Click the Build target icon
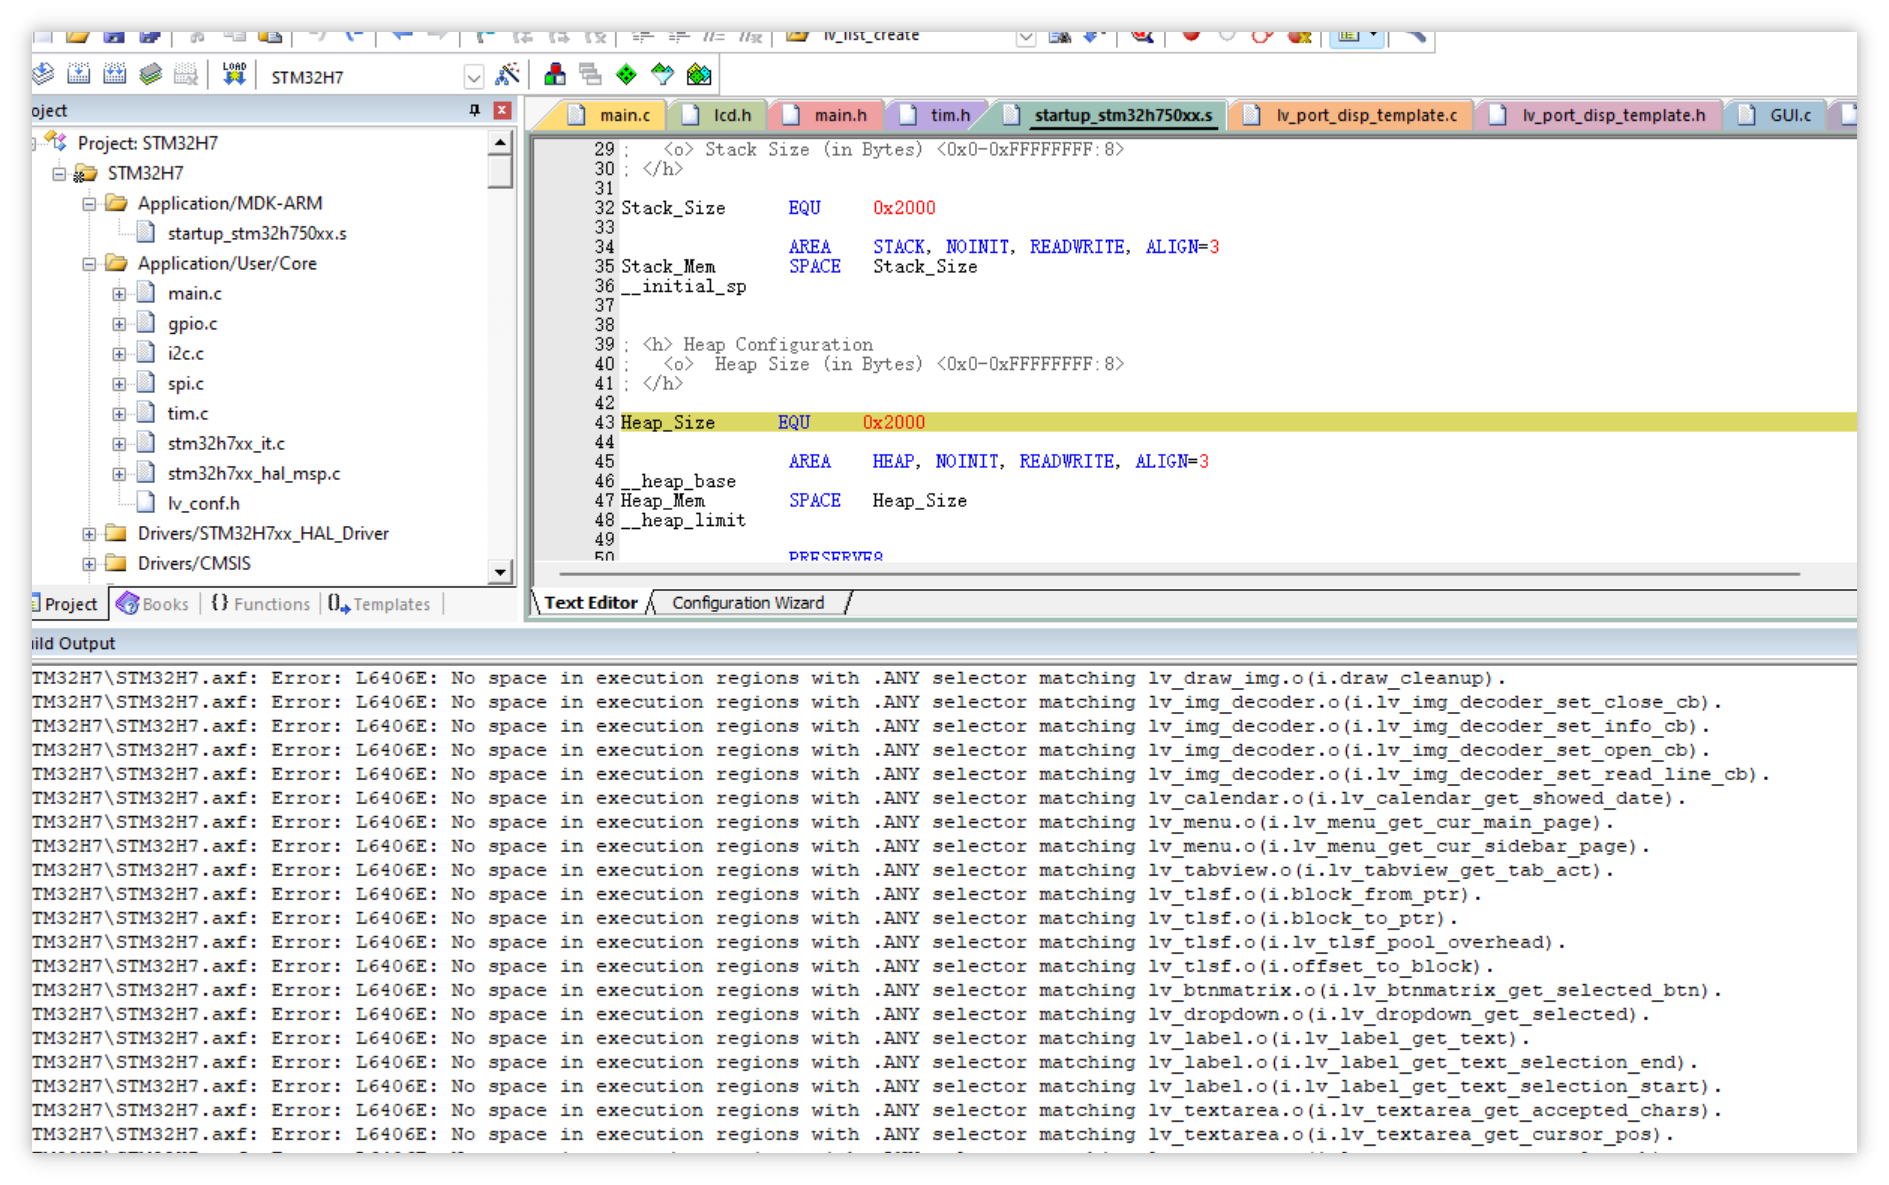This screenshot has height=1185, width=1889. tap(78, 74)
